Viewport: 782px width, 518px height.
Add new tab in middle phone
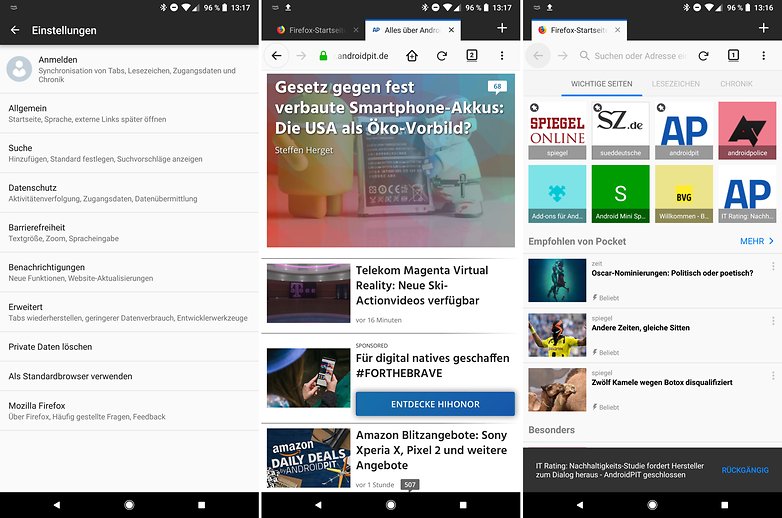tap(502, 28)
